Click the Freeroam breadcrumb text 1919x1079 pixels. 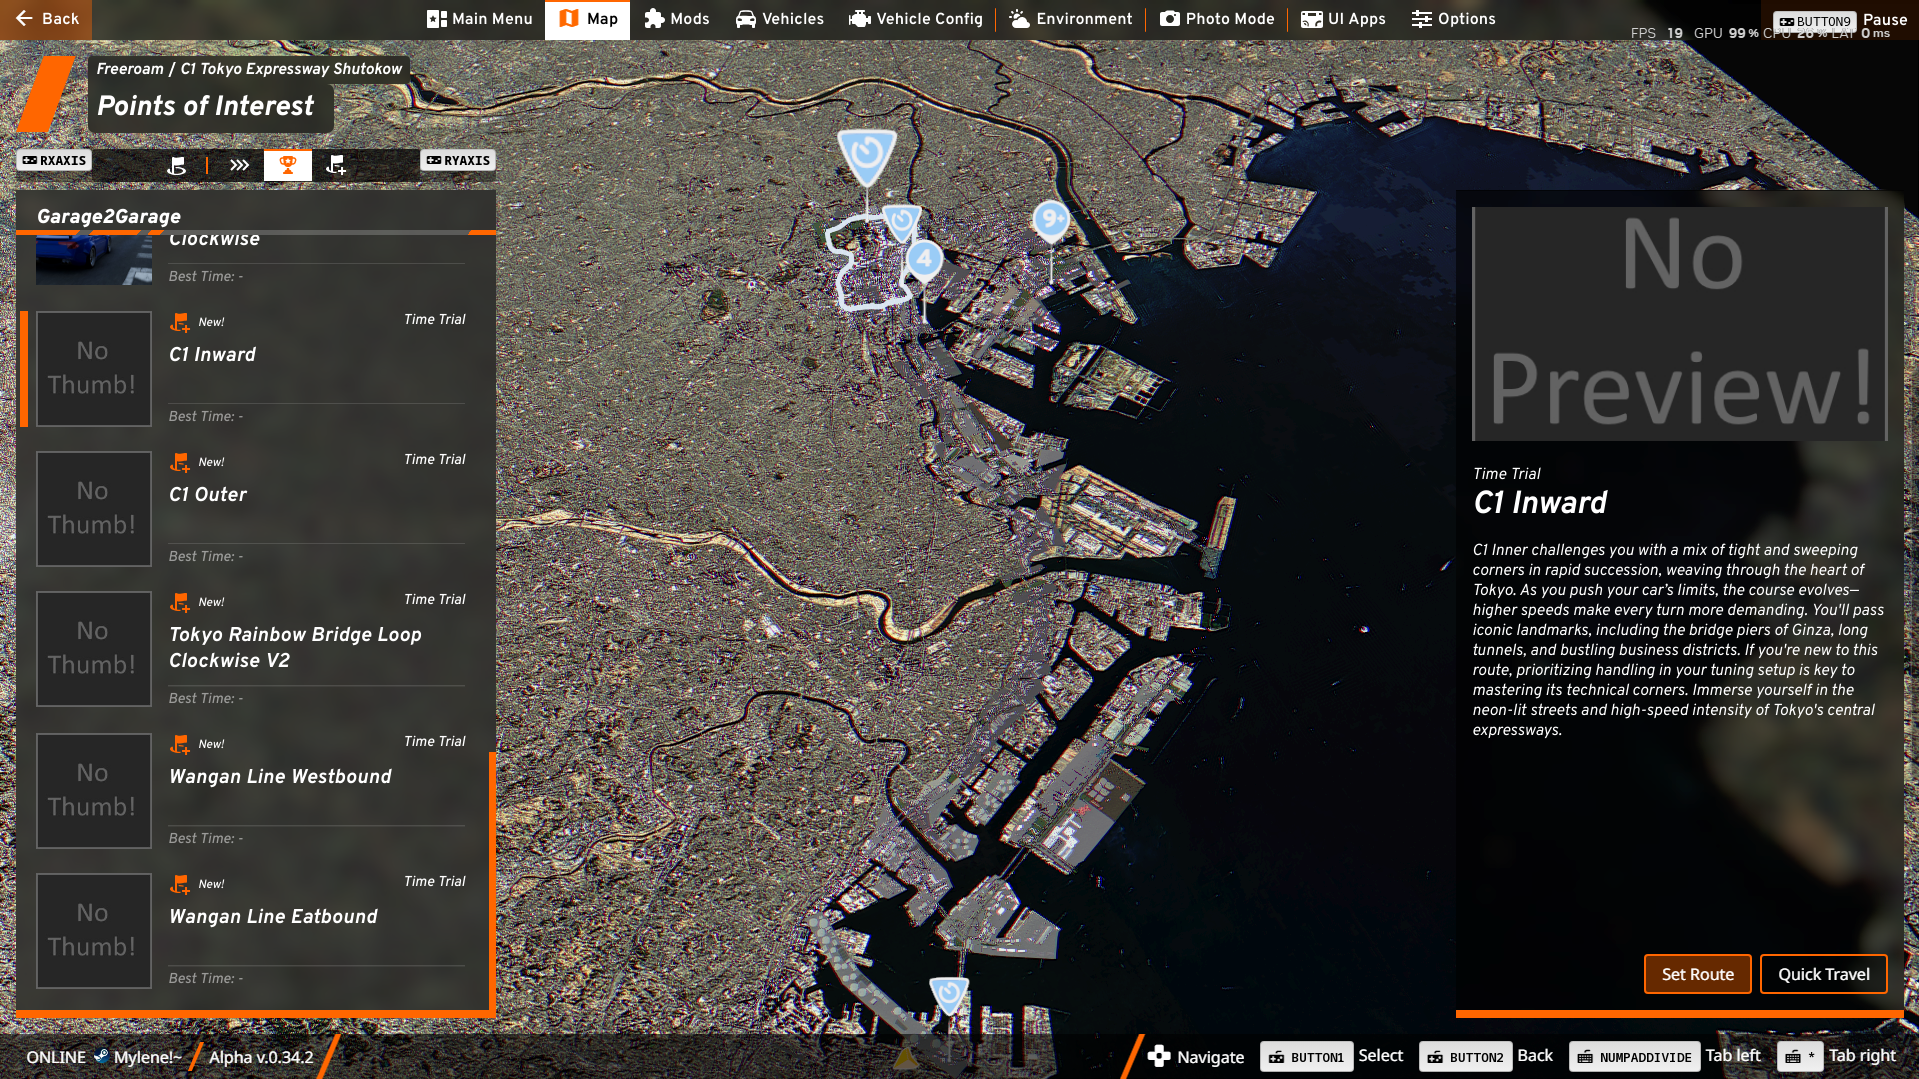[x=130, y=69]
